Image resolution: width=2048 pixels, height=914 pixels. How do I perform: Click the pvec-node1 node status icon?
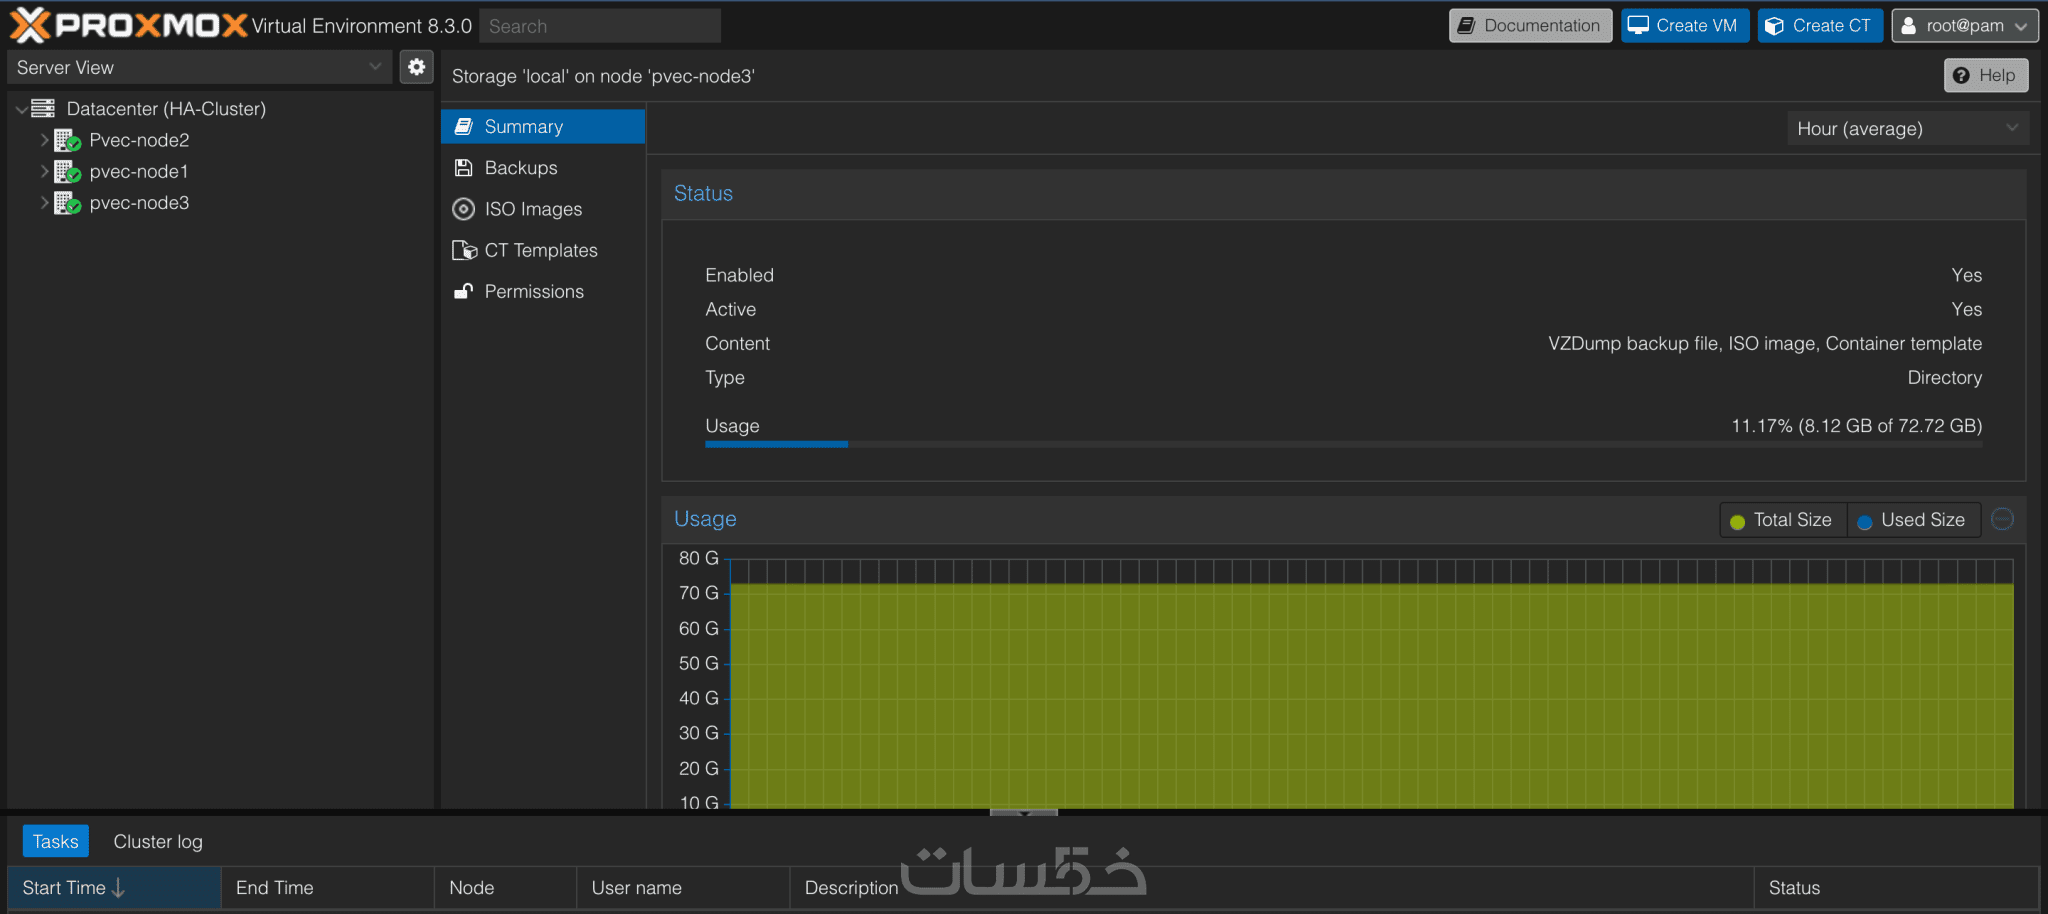pyautogui.click(x=67, y=171)
